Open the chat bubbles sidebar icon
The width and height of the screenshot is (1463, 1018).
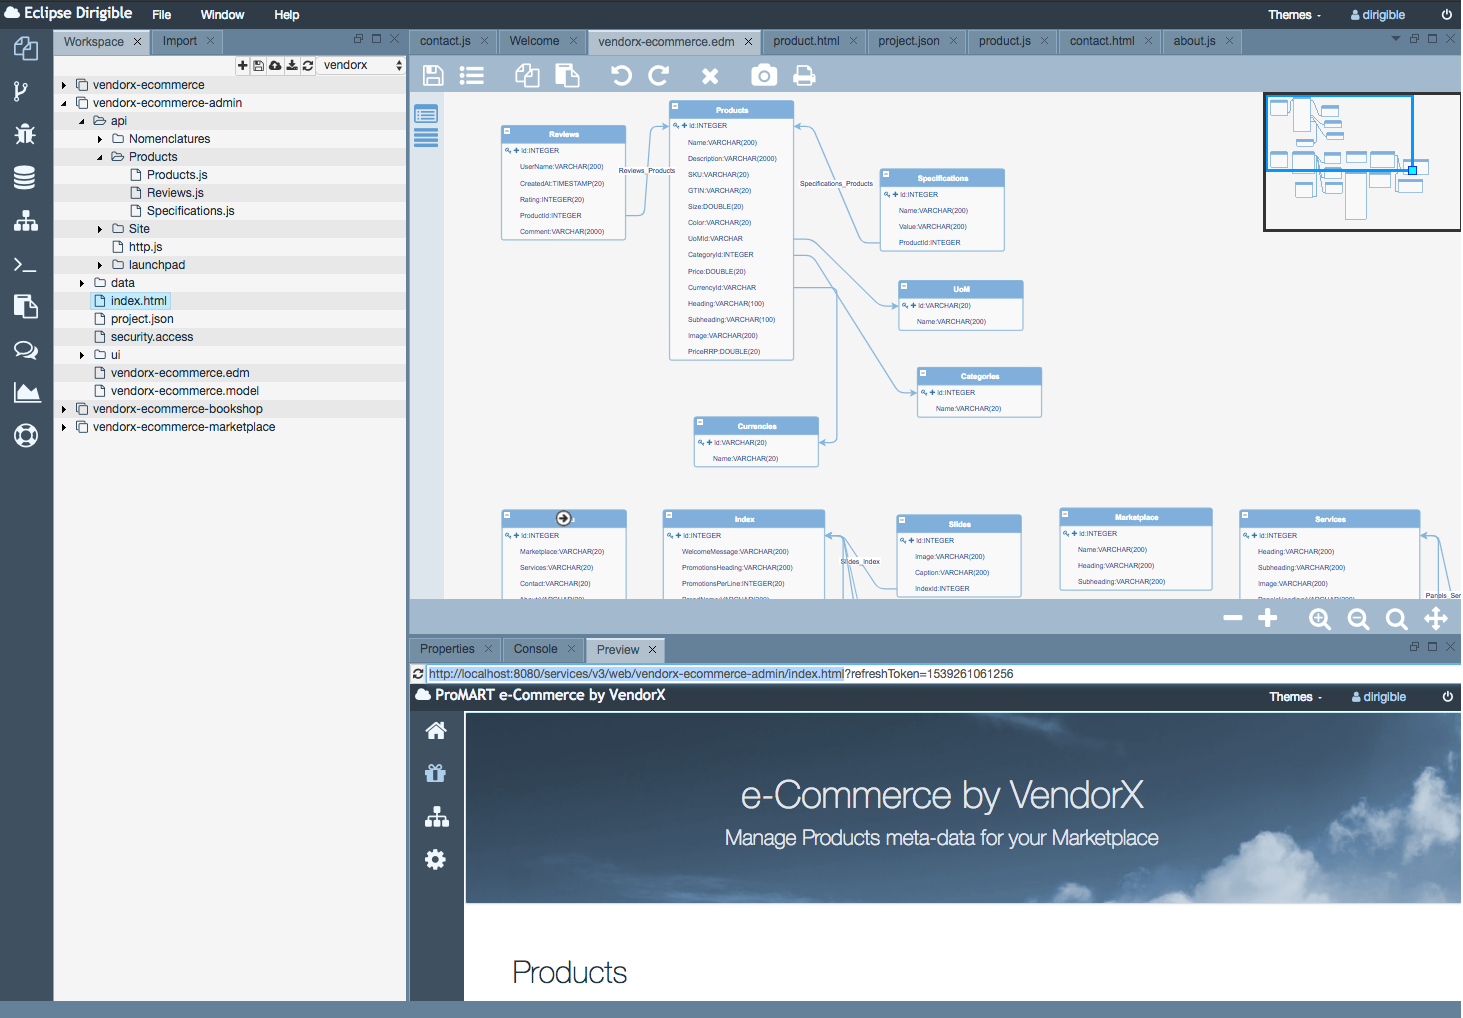pyautogui.click(x=26, y=350)
